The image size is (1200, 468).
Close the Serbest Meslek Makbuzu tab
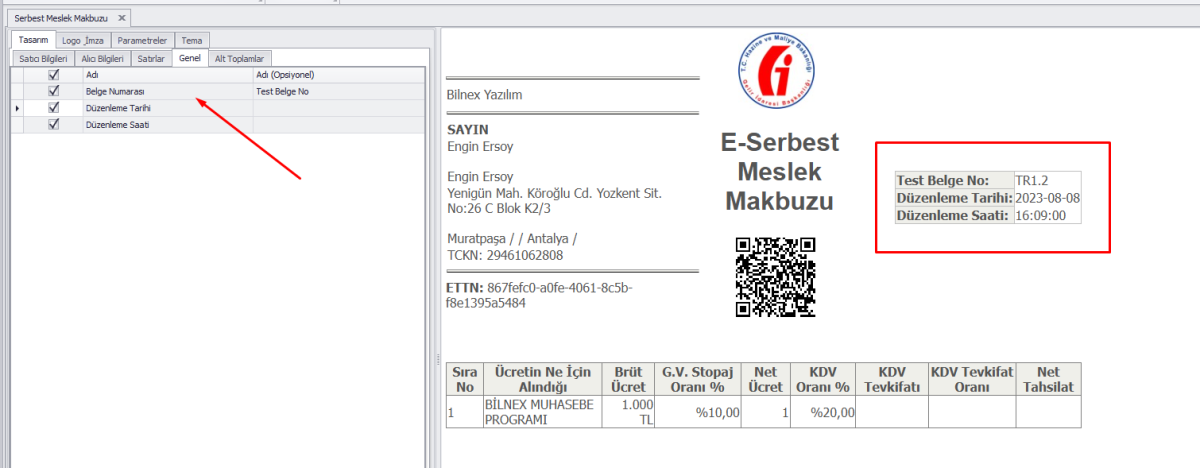[x=121, y=18]
